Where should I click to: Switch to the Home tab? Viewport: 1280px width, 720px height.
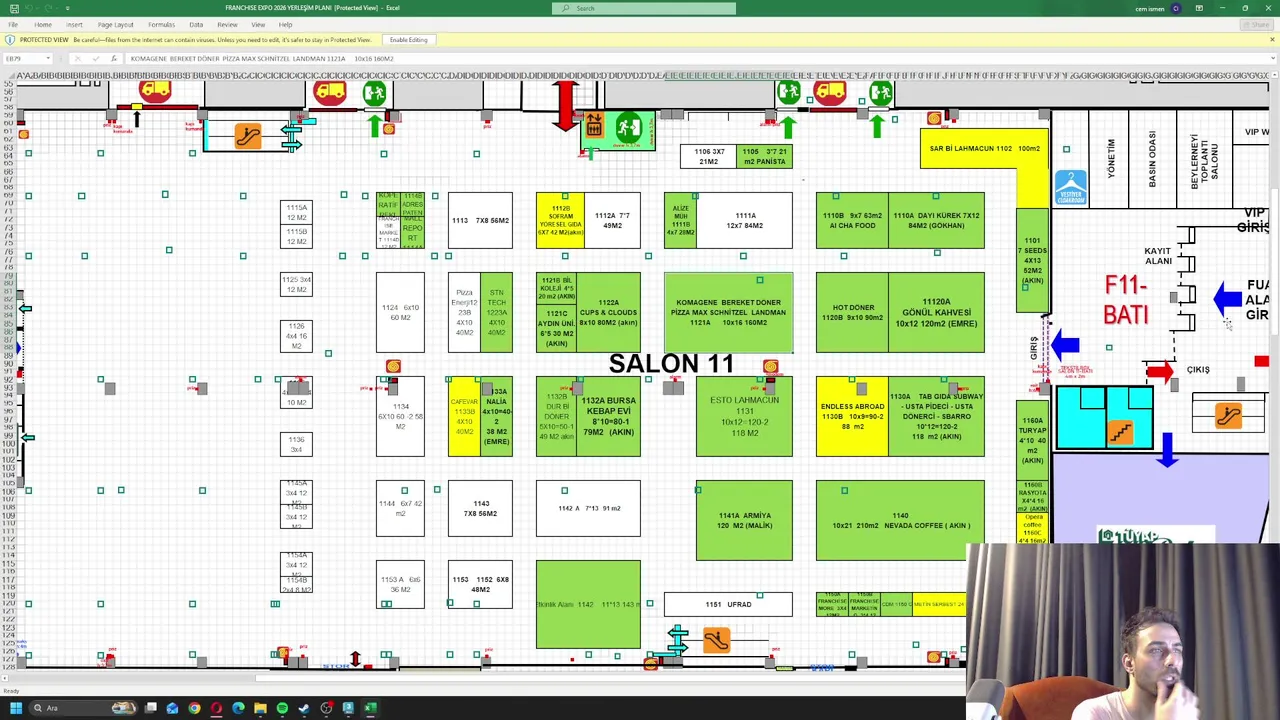(x=43, y=24)
